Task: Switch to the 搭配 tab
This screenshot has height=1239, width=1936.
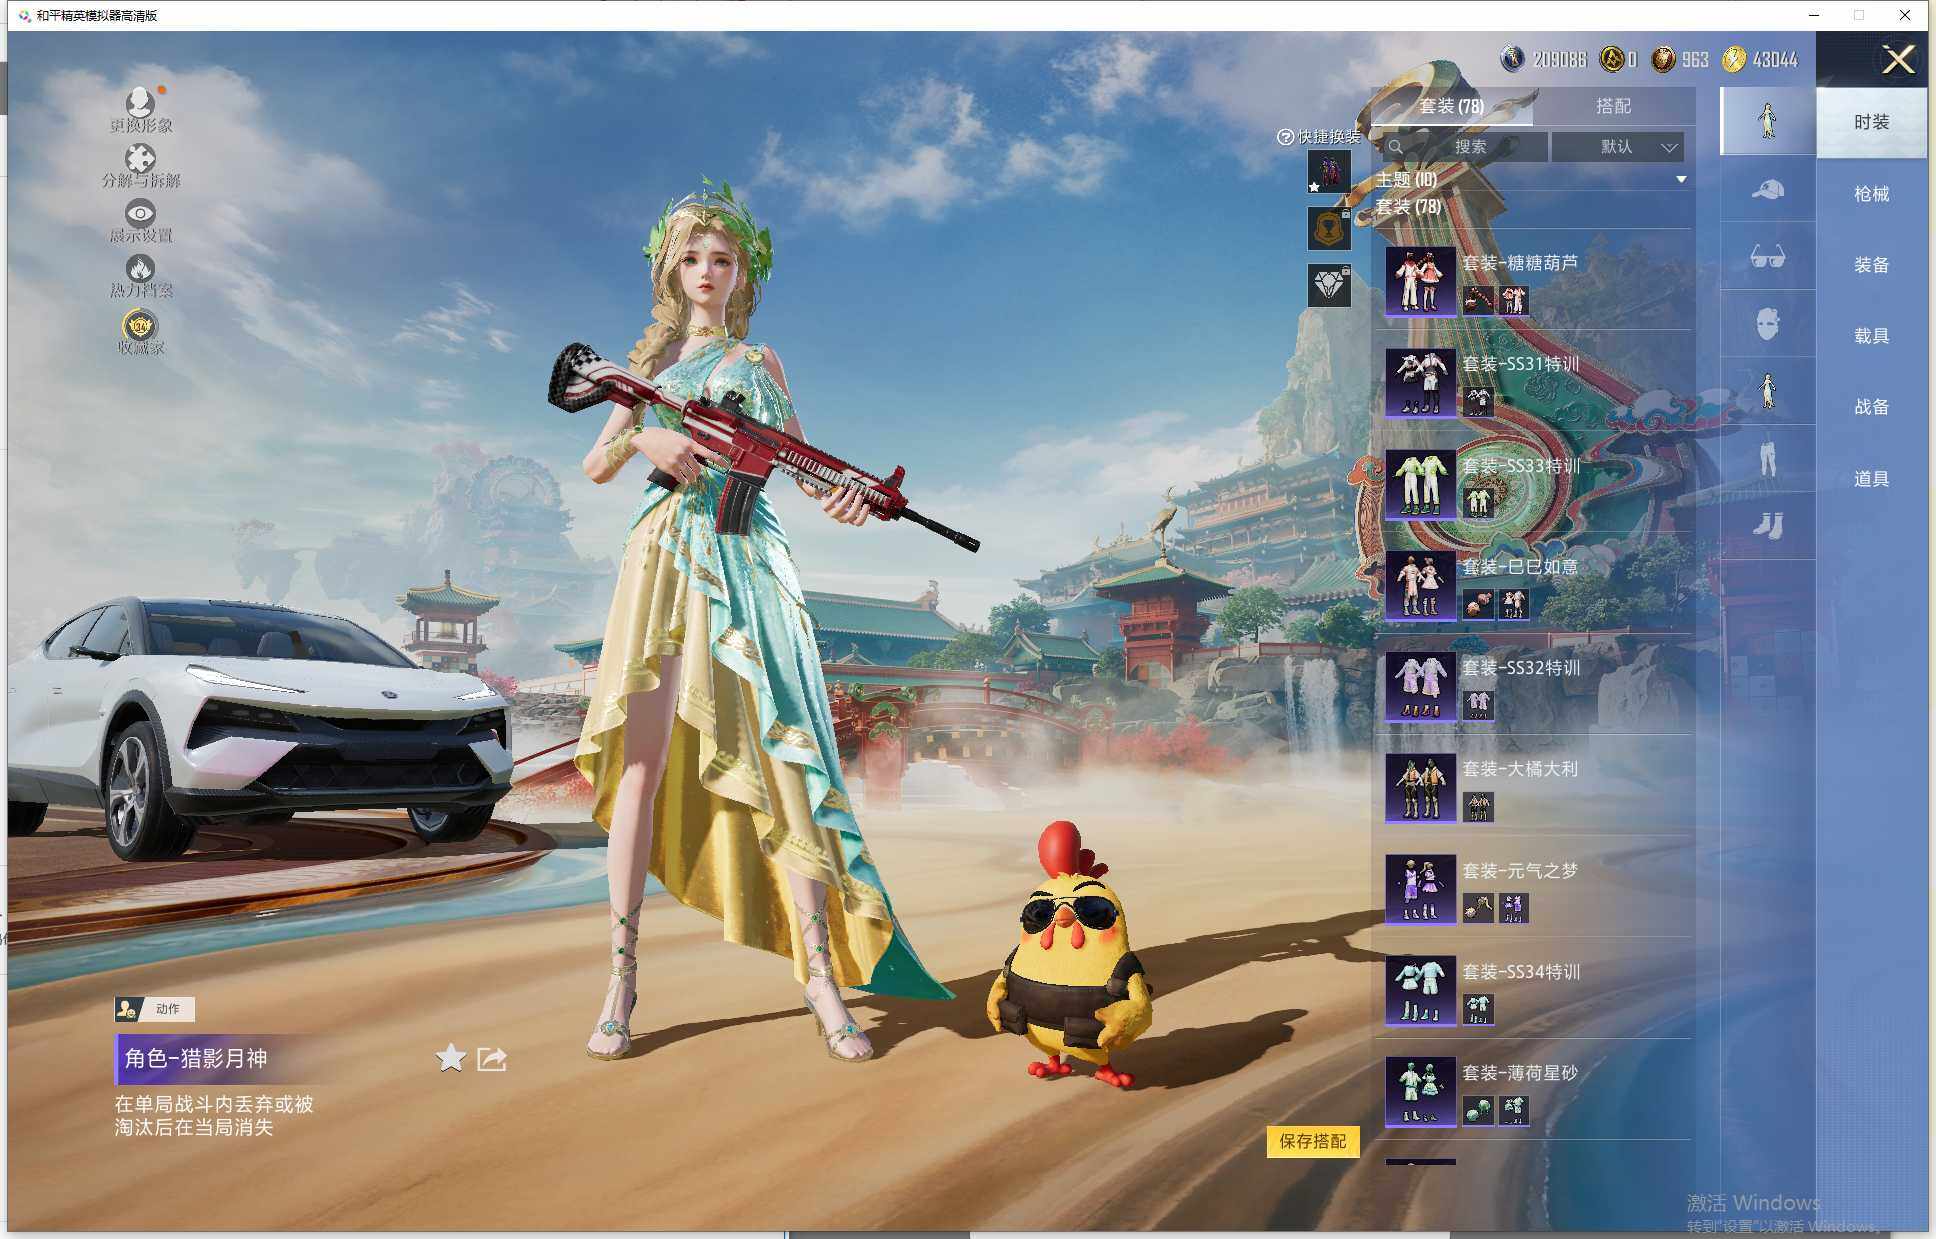Action: 1612,106
